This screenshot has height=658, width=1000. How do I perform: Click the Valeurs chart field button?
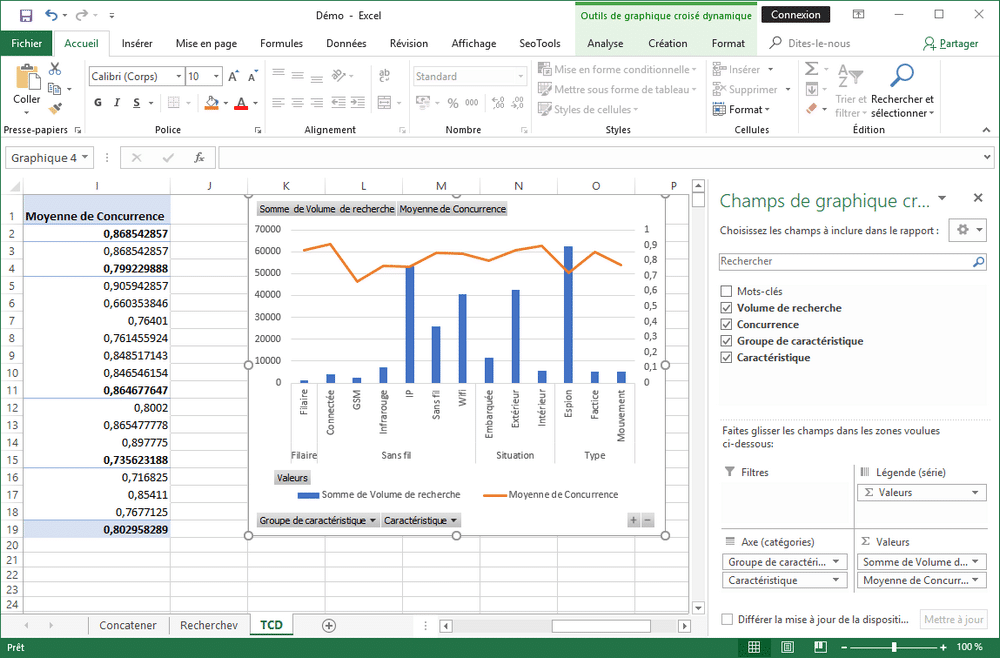click(292, 478)
